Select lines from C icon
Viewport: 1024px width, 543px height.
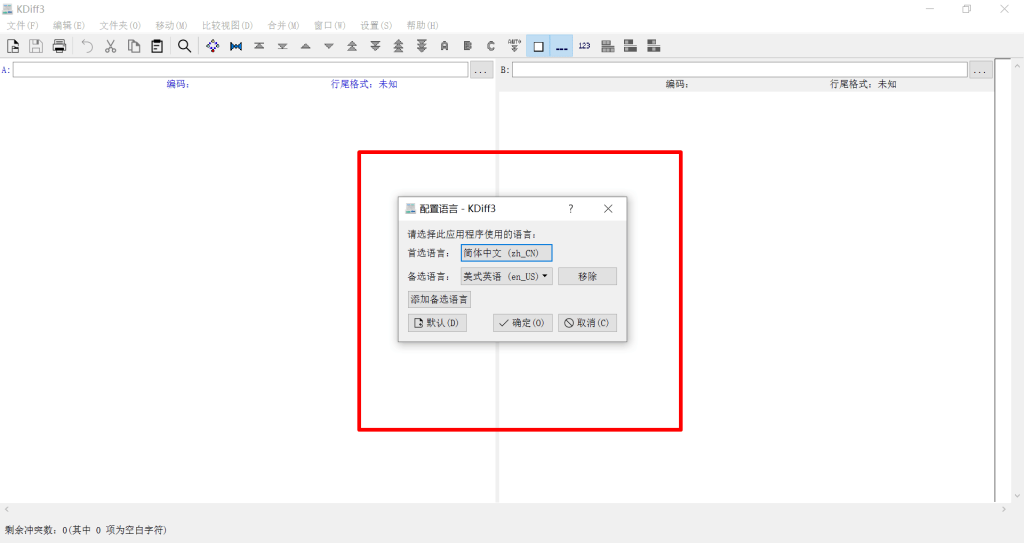pyautogui.click(x=491, y=46)
